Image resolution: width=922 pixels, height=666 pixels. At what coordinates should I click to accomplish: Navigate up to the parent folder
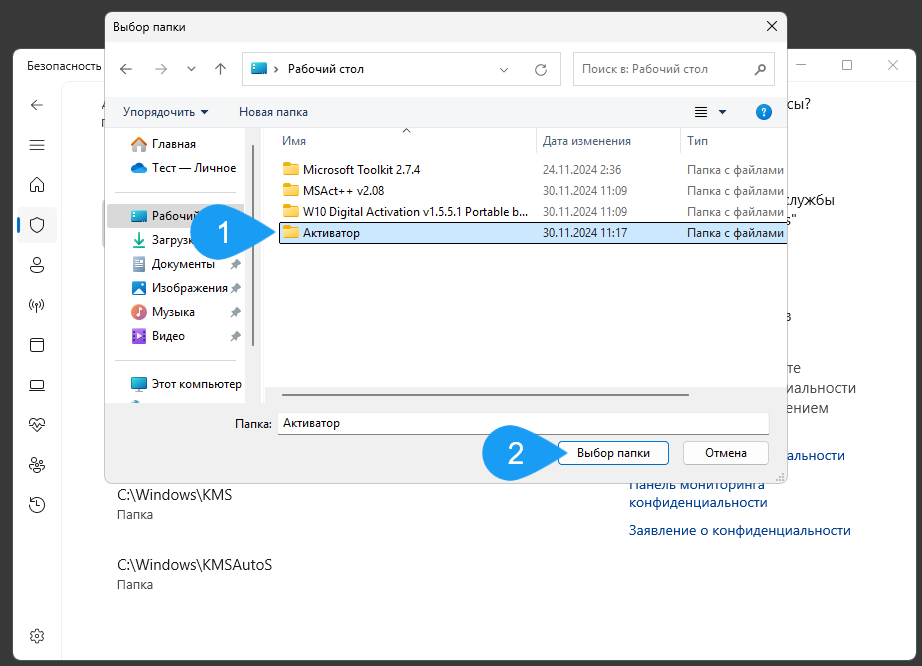[220, 68]
